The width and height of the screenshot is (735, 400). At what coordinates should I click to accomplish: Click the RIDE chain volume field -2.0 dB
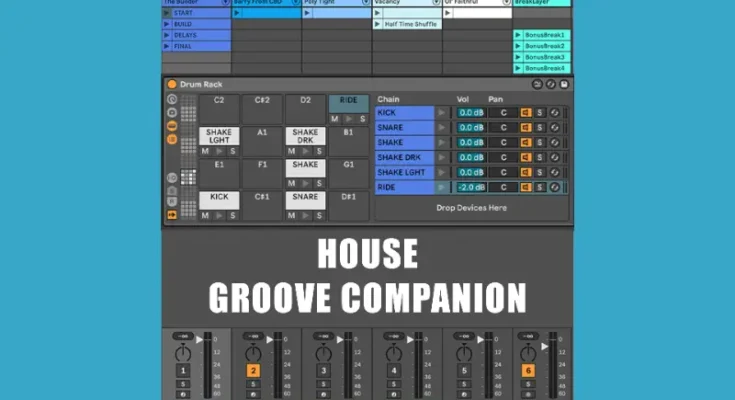click(471, 187)
